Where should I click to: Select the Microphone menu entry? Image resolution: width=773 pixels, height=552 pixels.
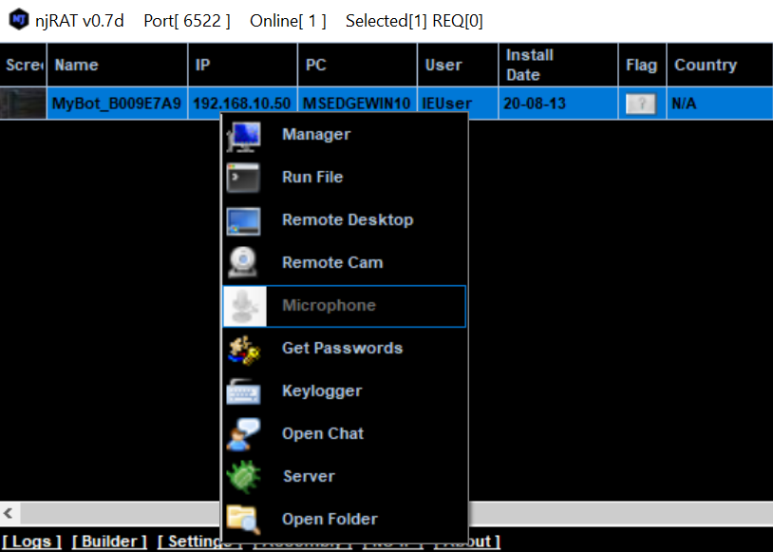click(x=344, y=306)
